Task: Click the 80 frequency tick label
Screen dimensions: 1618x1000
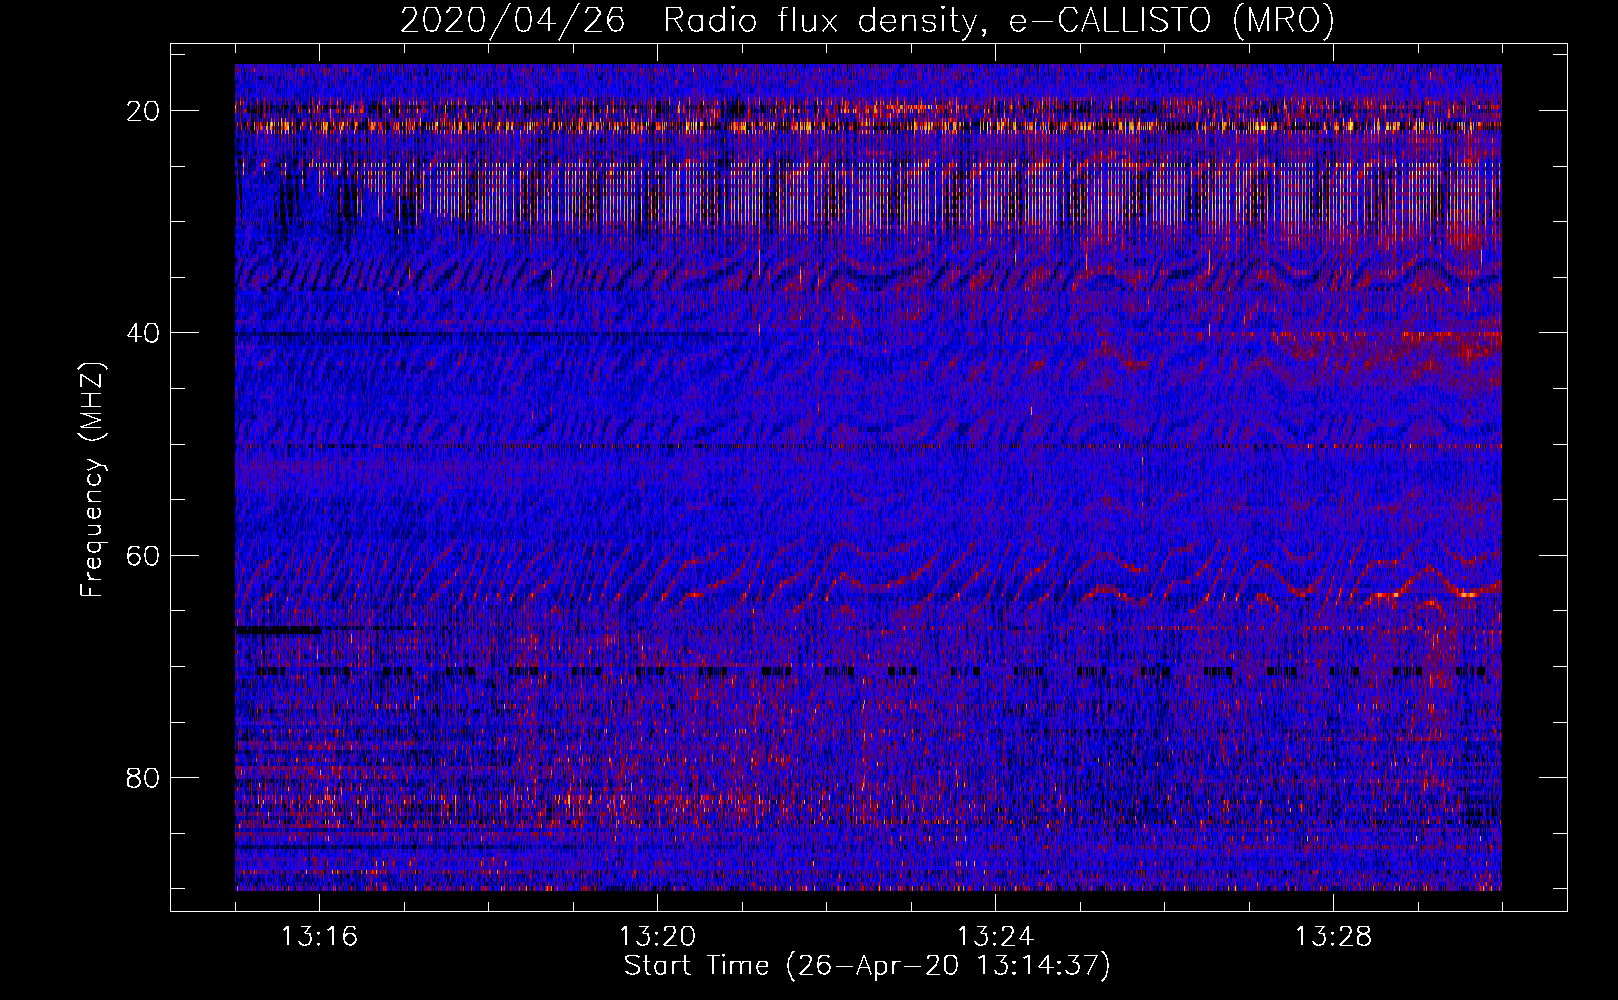Action: [x=143, y=778]
